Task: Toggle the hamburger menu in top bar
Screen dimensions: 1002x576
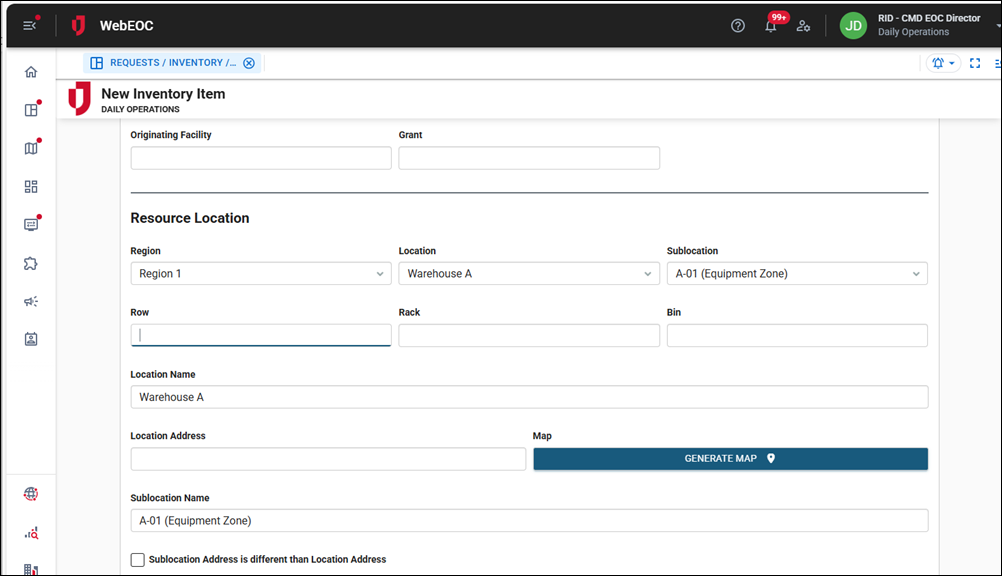Action: click(30, 25)
